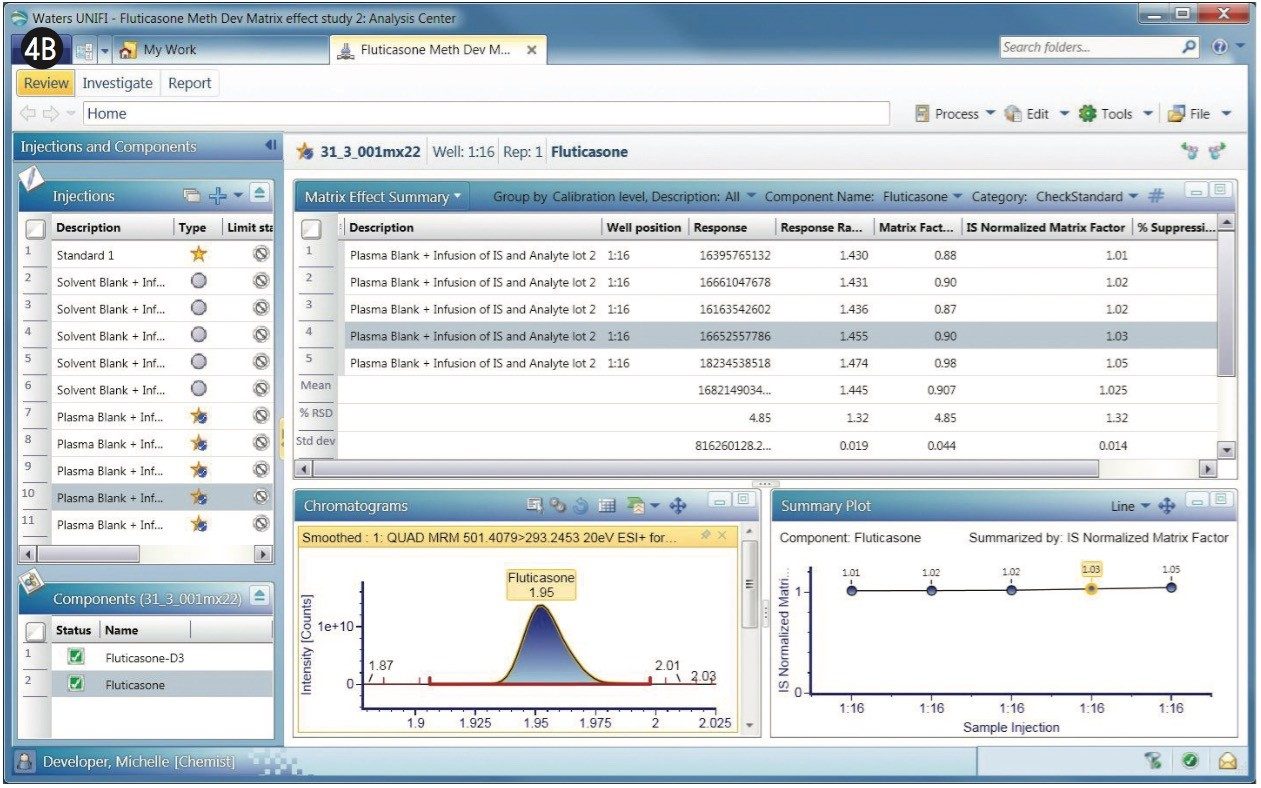Sort by the Well position column header
This screenshot has width=1261, height=788.
click(645, 228)
